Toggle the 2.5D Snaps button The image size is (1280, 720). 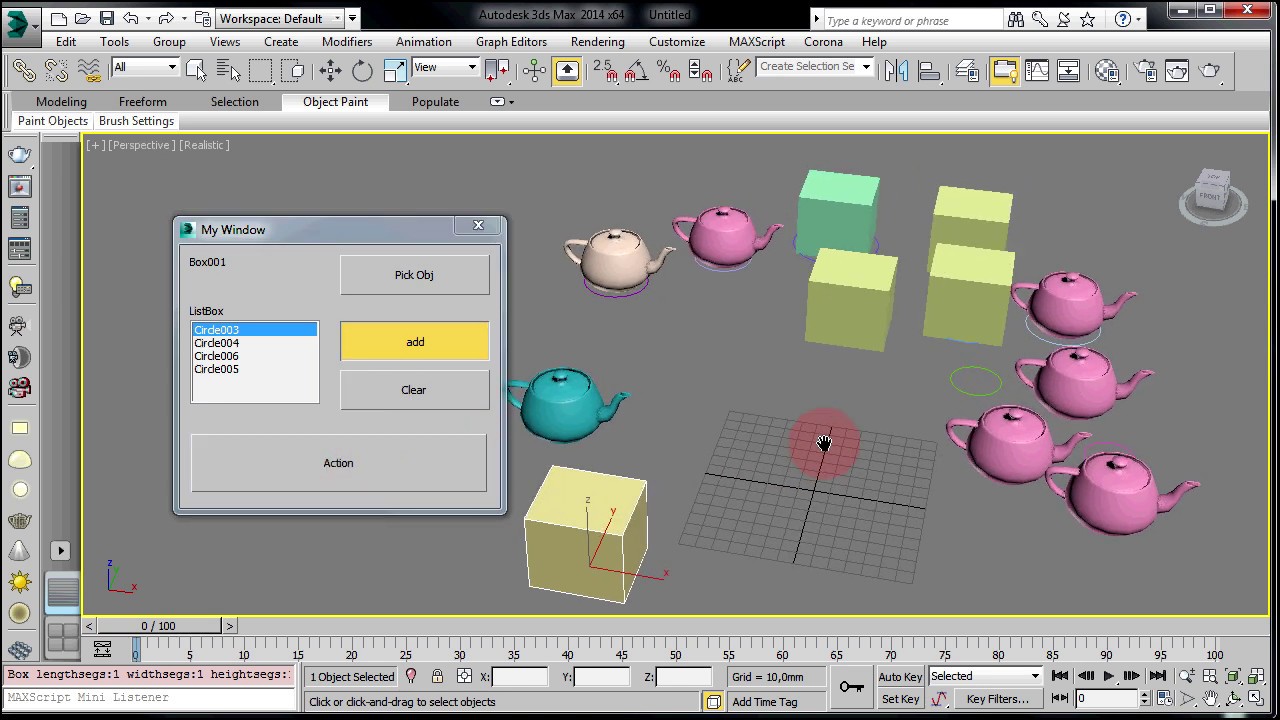(x=603, y=70)
